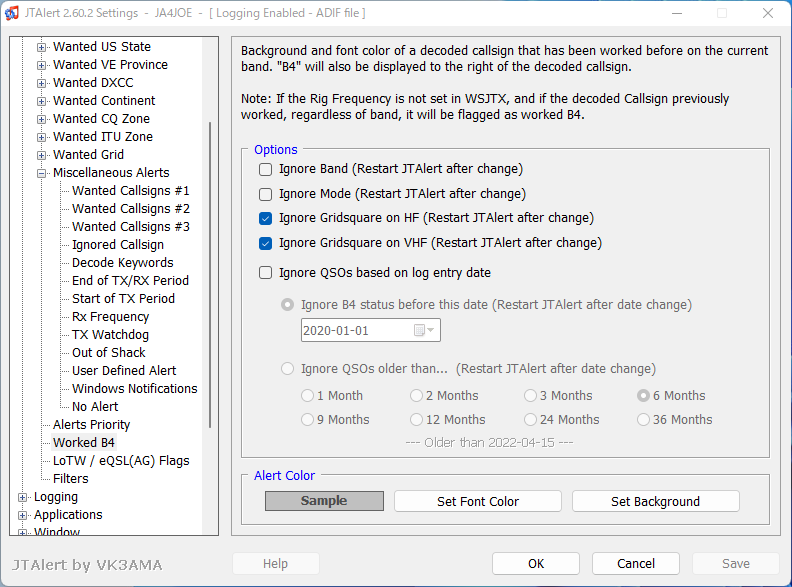
Task: Click the gray Sample color preview
Action: 324,501
